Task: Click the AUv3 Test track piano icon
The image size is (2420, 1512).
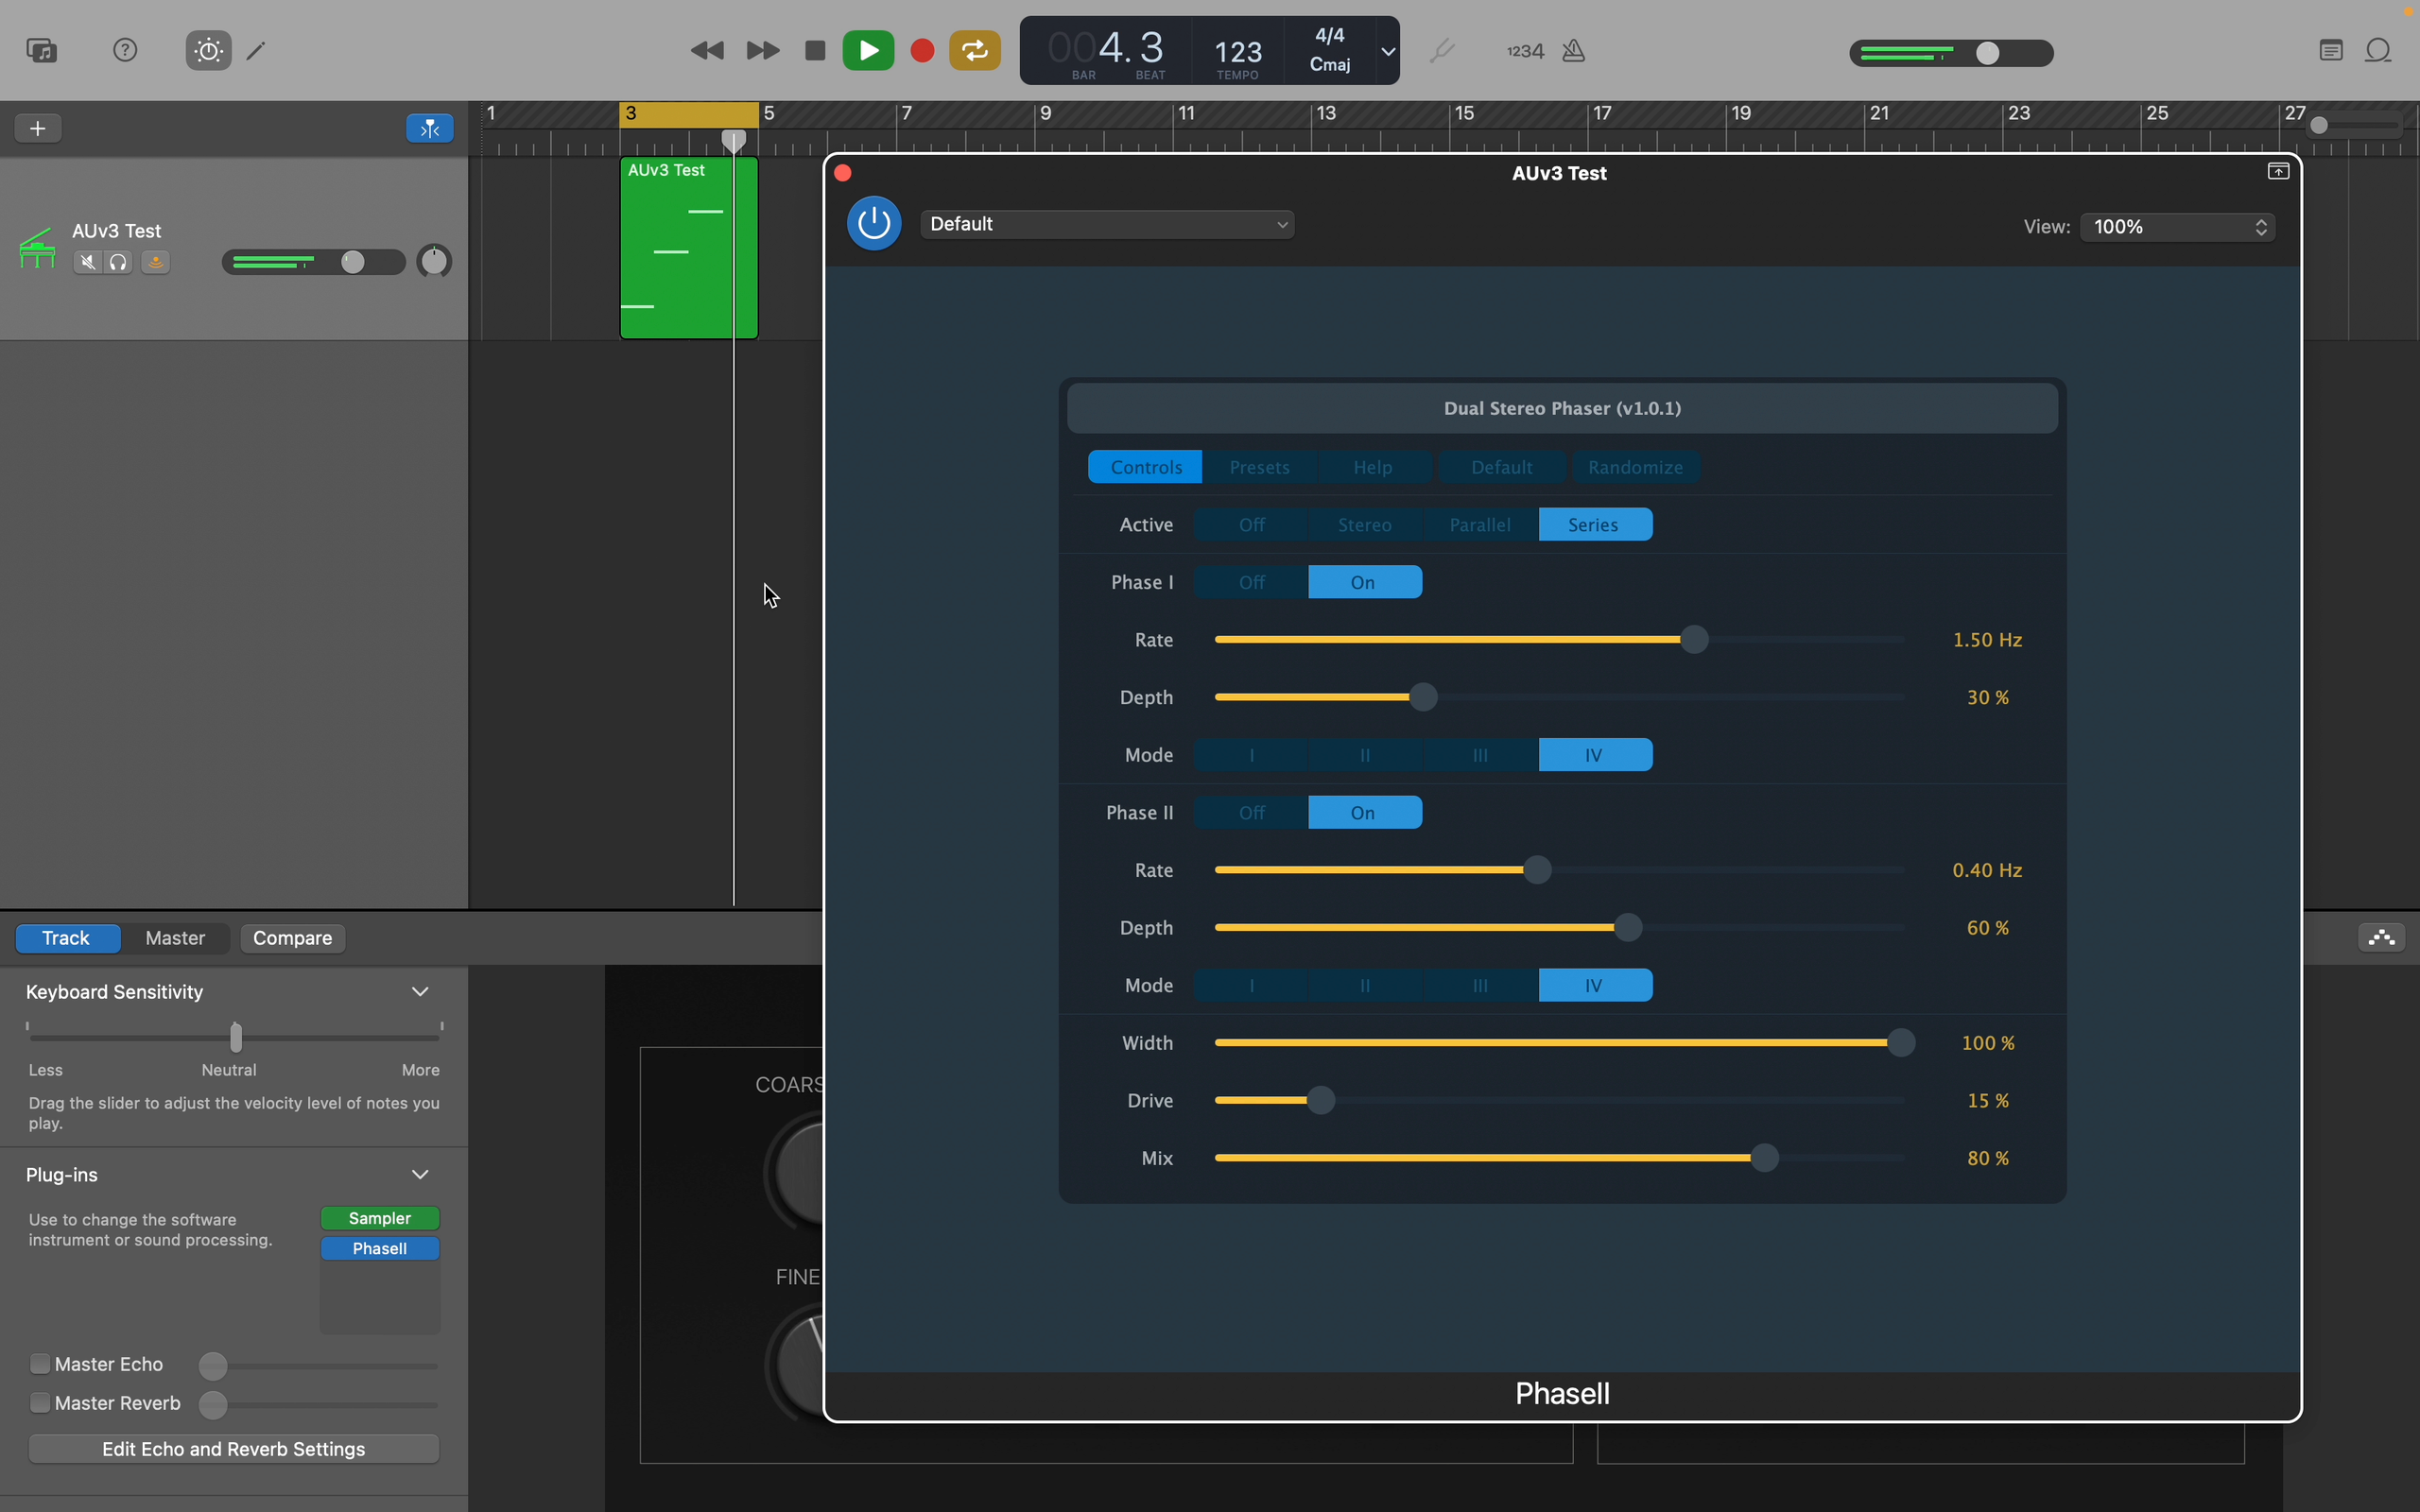Action: pyautogui.click(x=37, y=249)
